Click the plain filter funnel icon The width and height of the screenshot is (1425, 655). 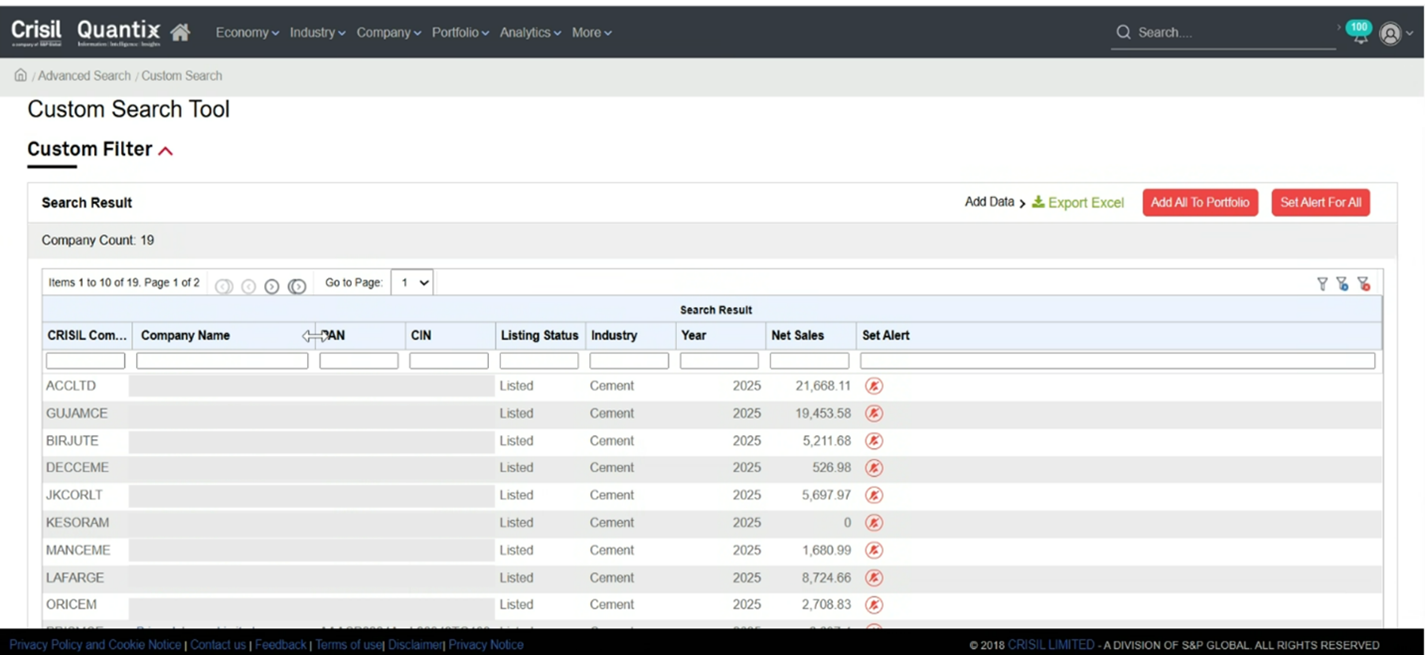1322,285
